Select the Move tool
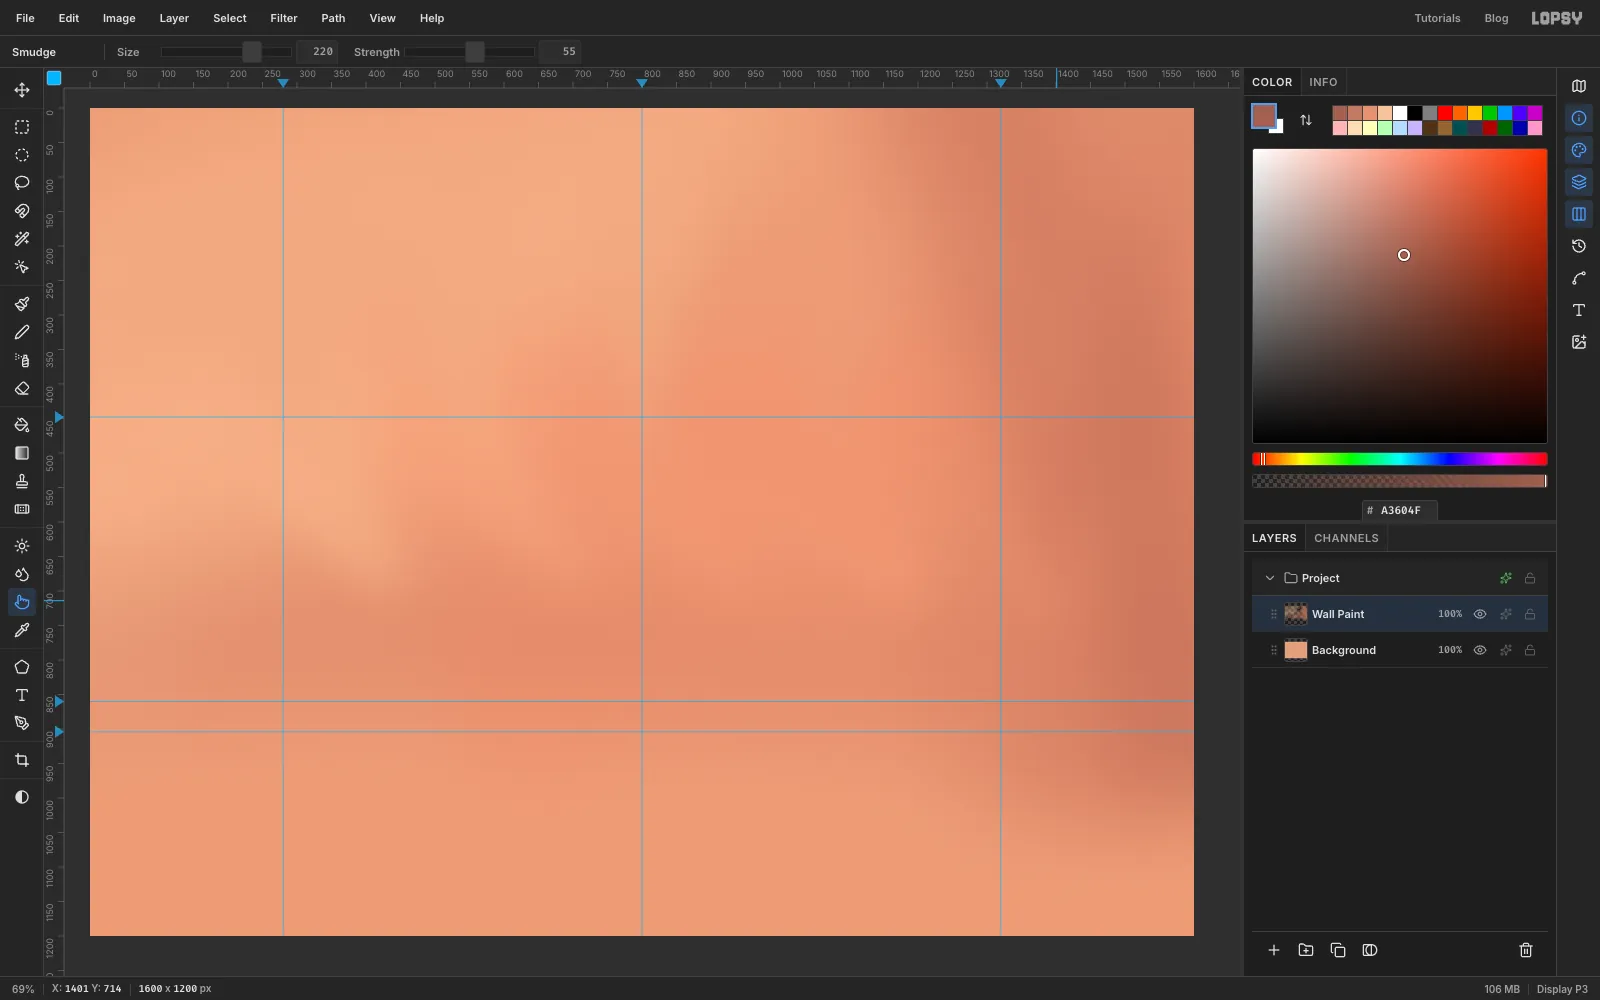This screenshot has height=1000, width=1600. (21, 90)
